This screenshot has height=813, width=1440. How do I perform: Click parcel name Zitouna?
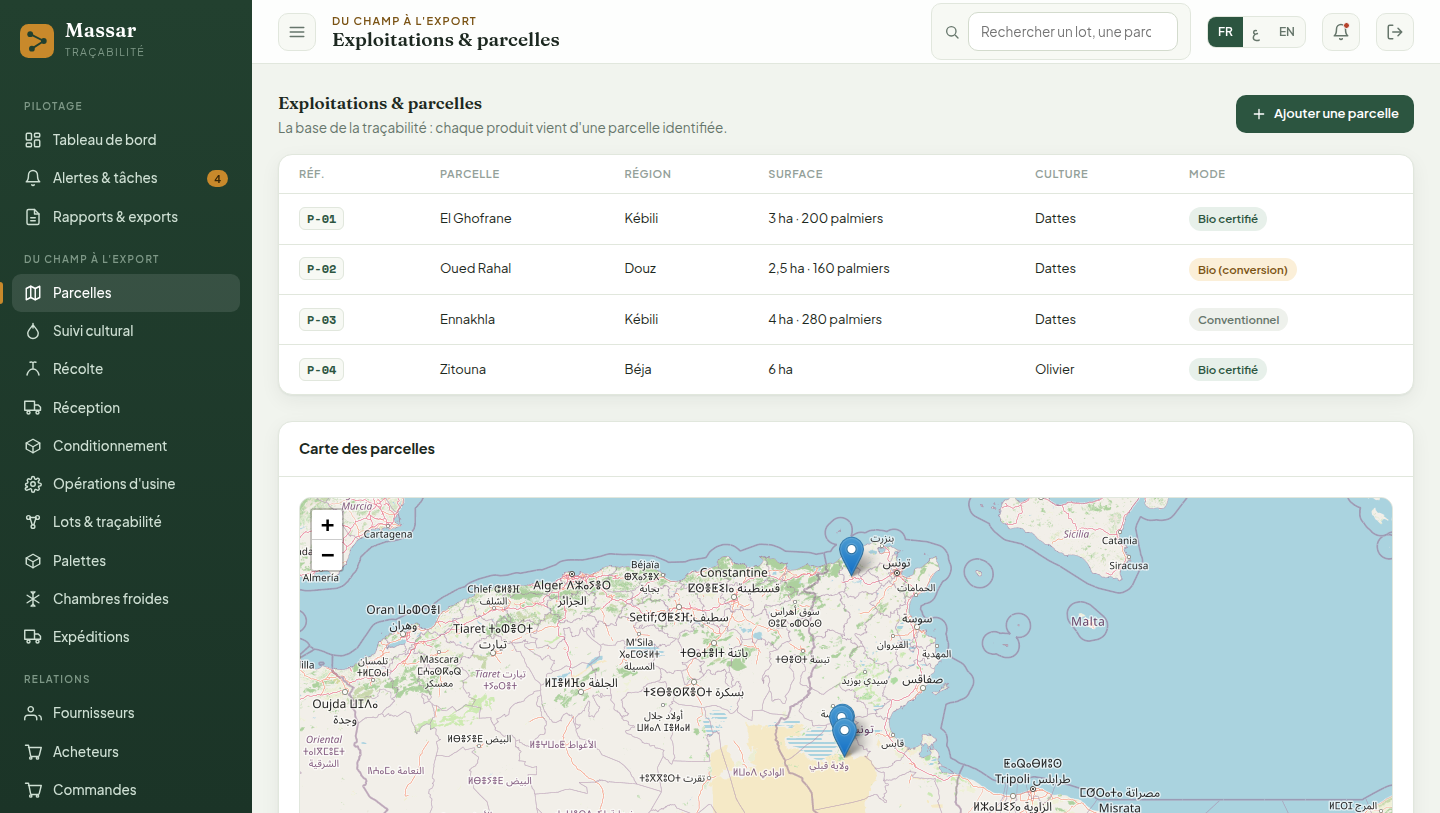[463, 369]
